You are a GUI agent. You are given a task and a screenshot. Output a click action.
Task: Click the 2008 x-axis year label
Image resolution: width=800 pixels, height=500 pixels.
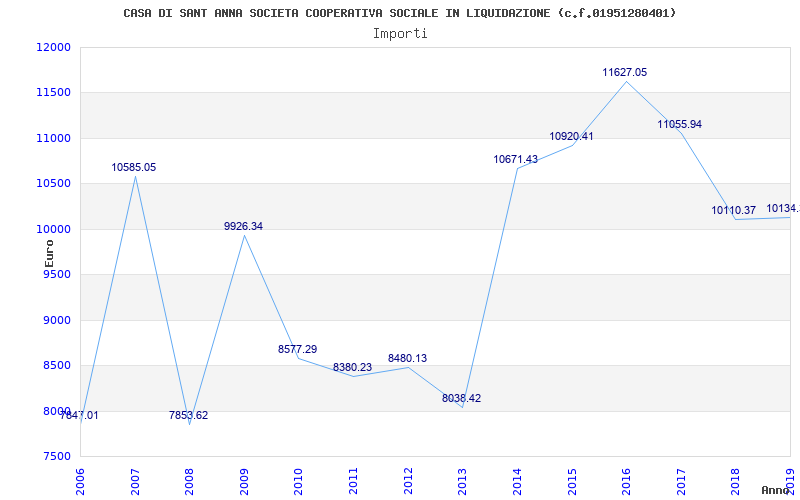(189, 482)
